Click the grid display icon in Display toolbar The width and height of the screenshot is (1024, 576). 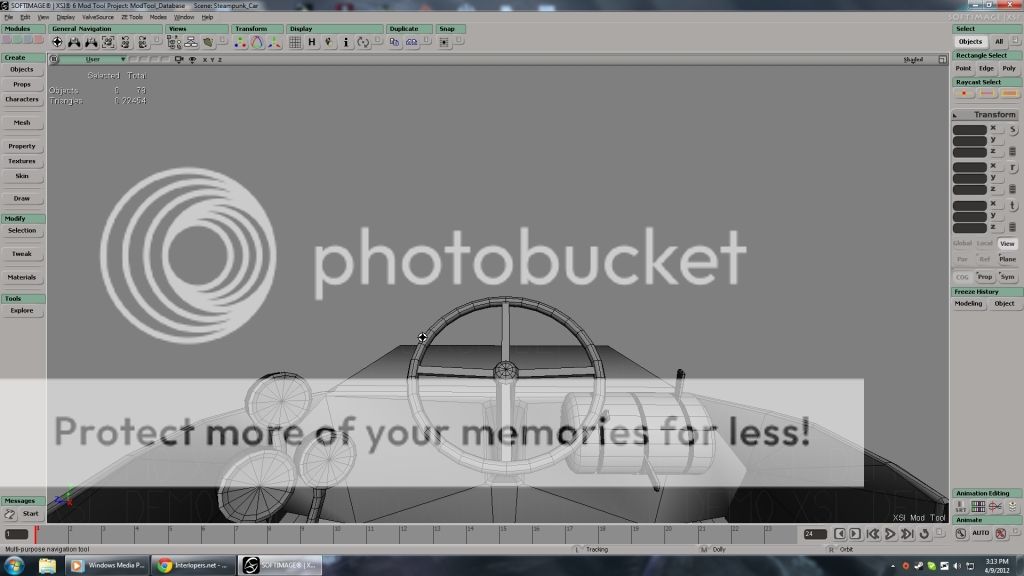(x=296, y=43)
